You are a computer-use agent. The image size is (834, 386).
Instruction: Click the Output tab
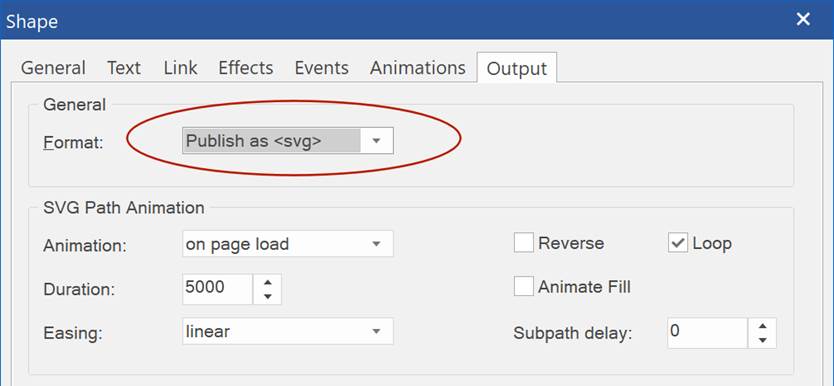[517, 68]
